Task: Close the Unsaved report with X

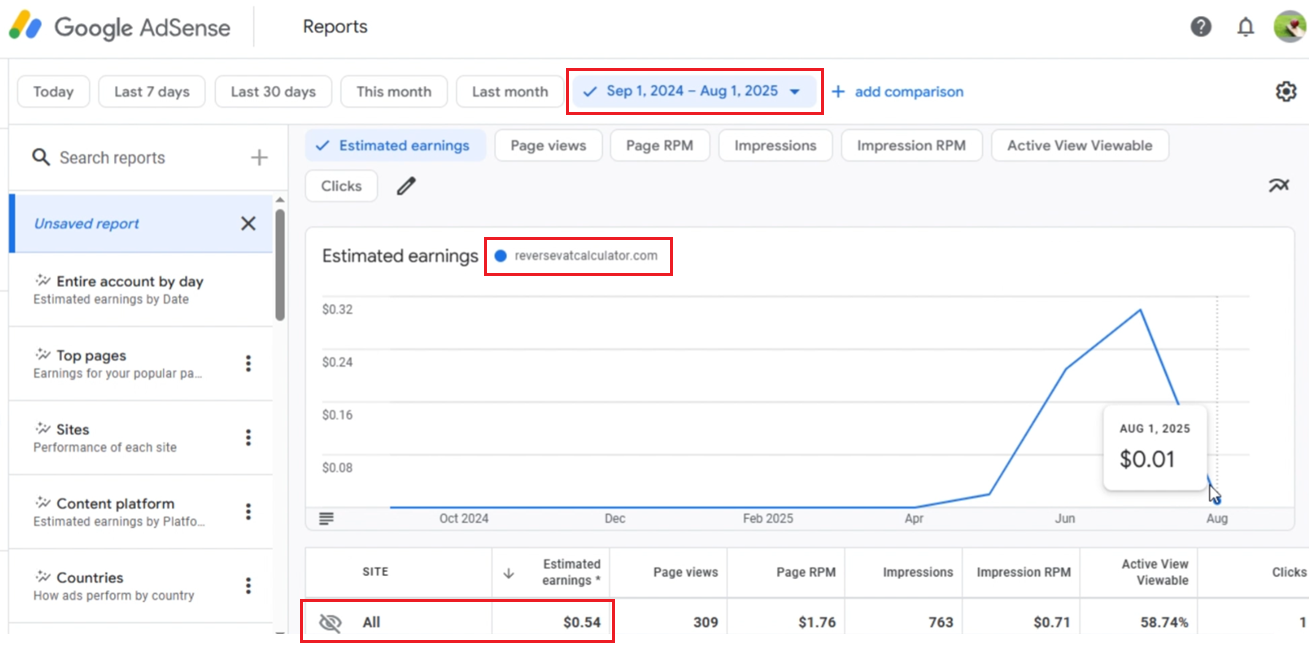Action: [x=248, y=223]
